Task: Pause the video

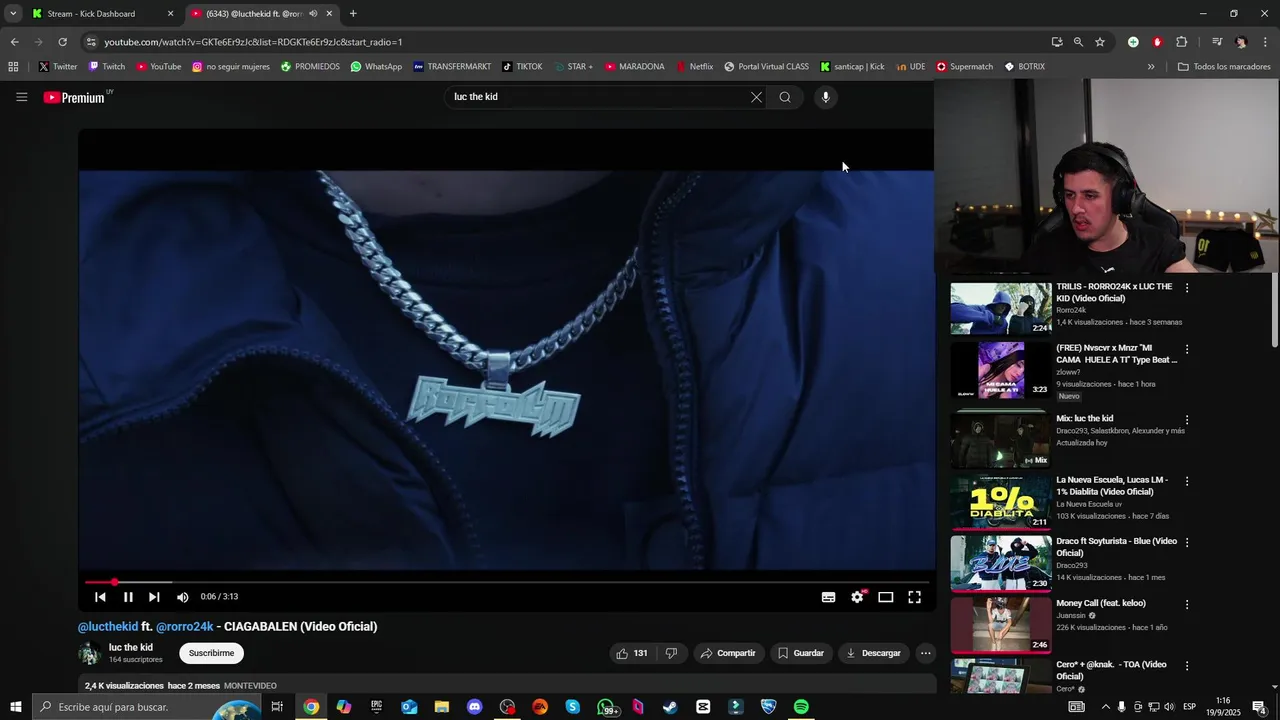Action: 128,597
